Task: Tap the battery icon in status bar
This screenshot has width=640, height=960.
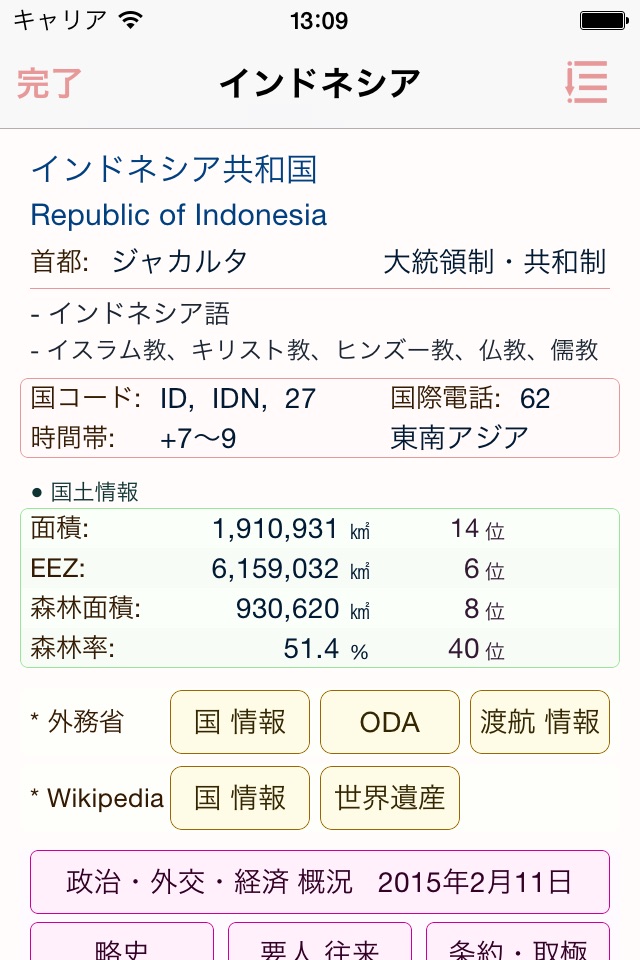Action: point(602,20)
